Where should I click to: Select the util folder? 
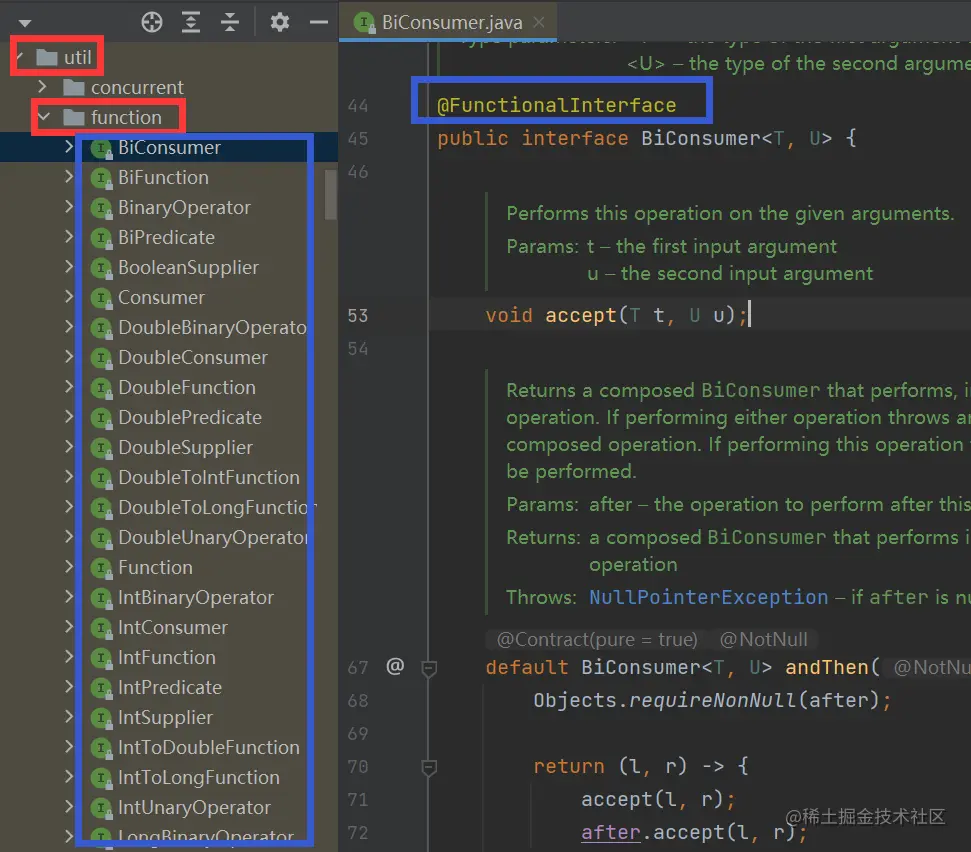(x=64, y=57)
